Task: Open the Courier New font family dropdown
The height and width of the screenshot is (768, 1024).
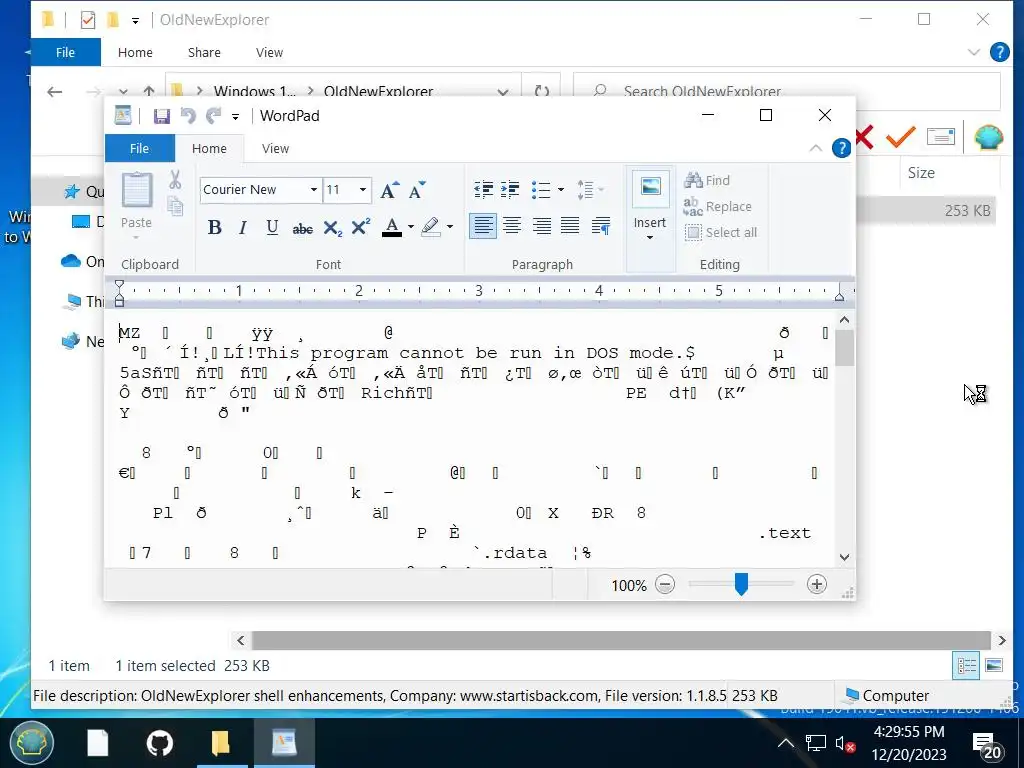Action: point(313,189)
